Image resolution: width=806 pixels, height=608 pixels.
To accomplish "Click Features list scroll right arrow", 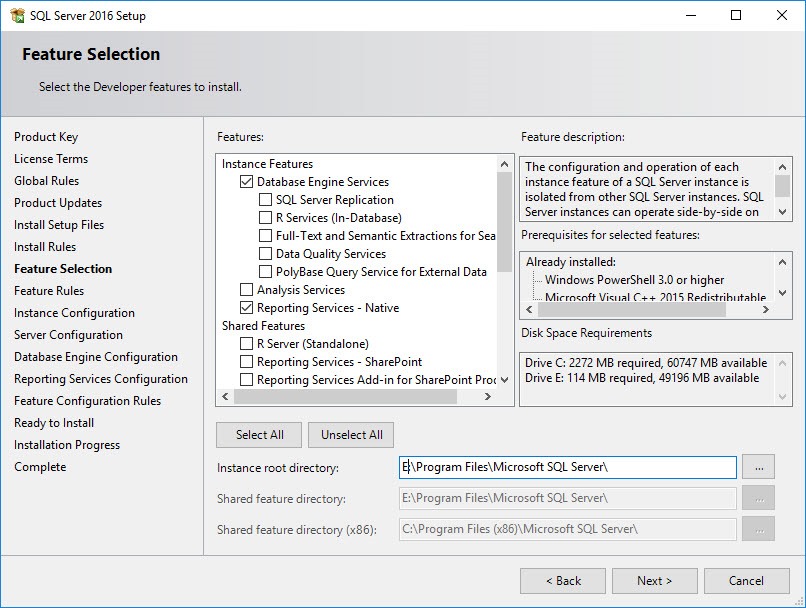I will tap(488, 396).
